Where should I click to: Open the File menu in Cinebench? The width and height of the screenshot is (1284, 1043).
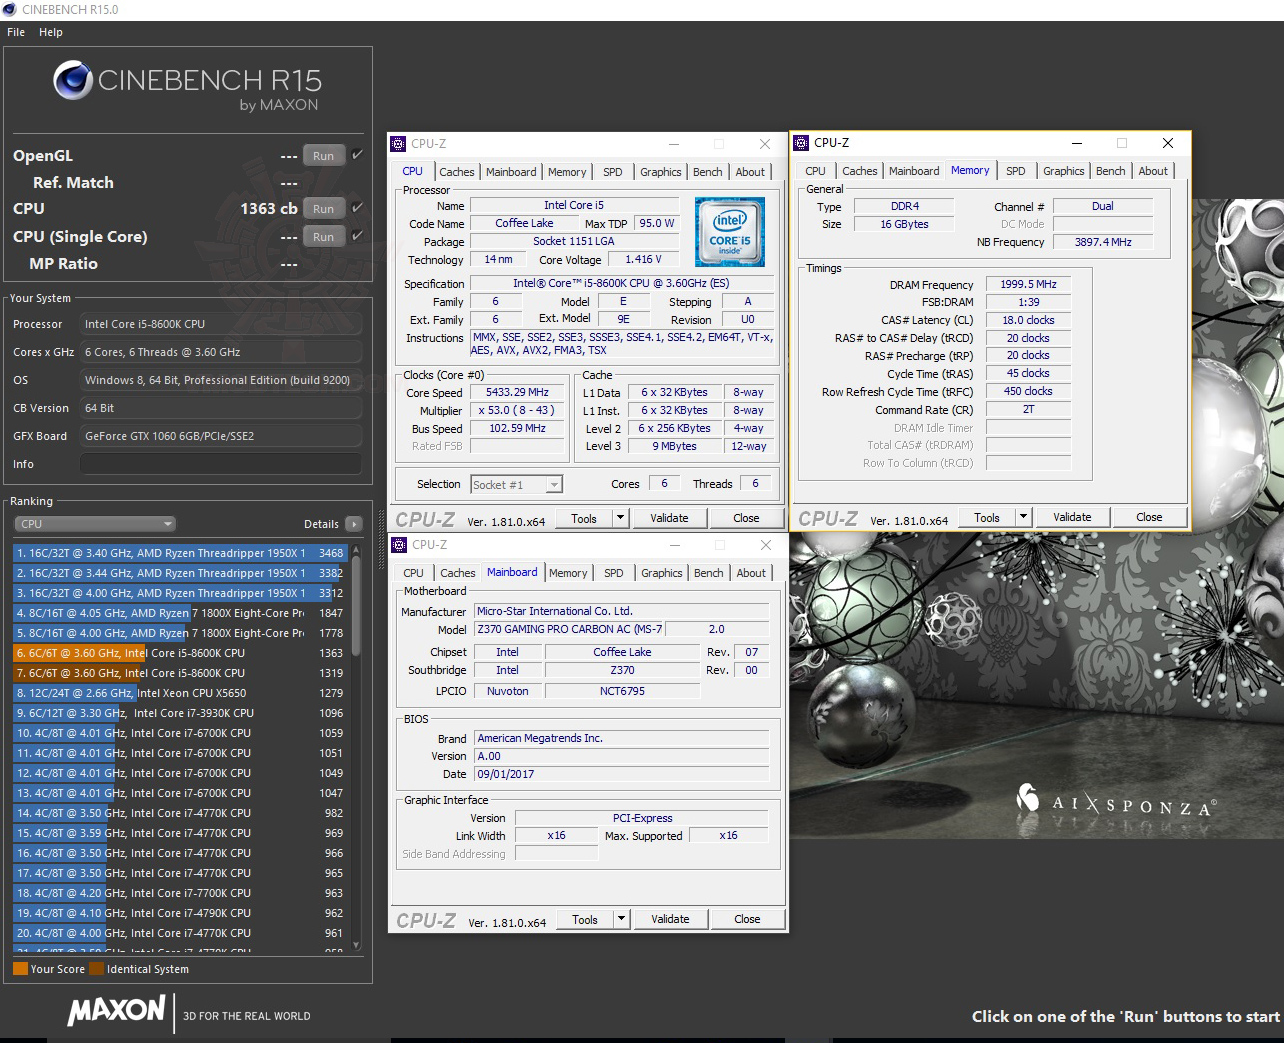(x=15, y=32)
